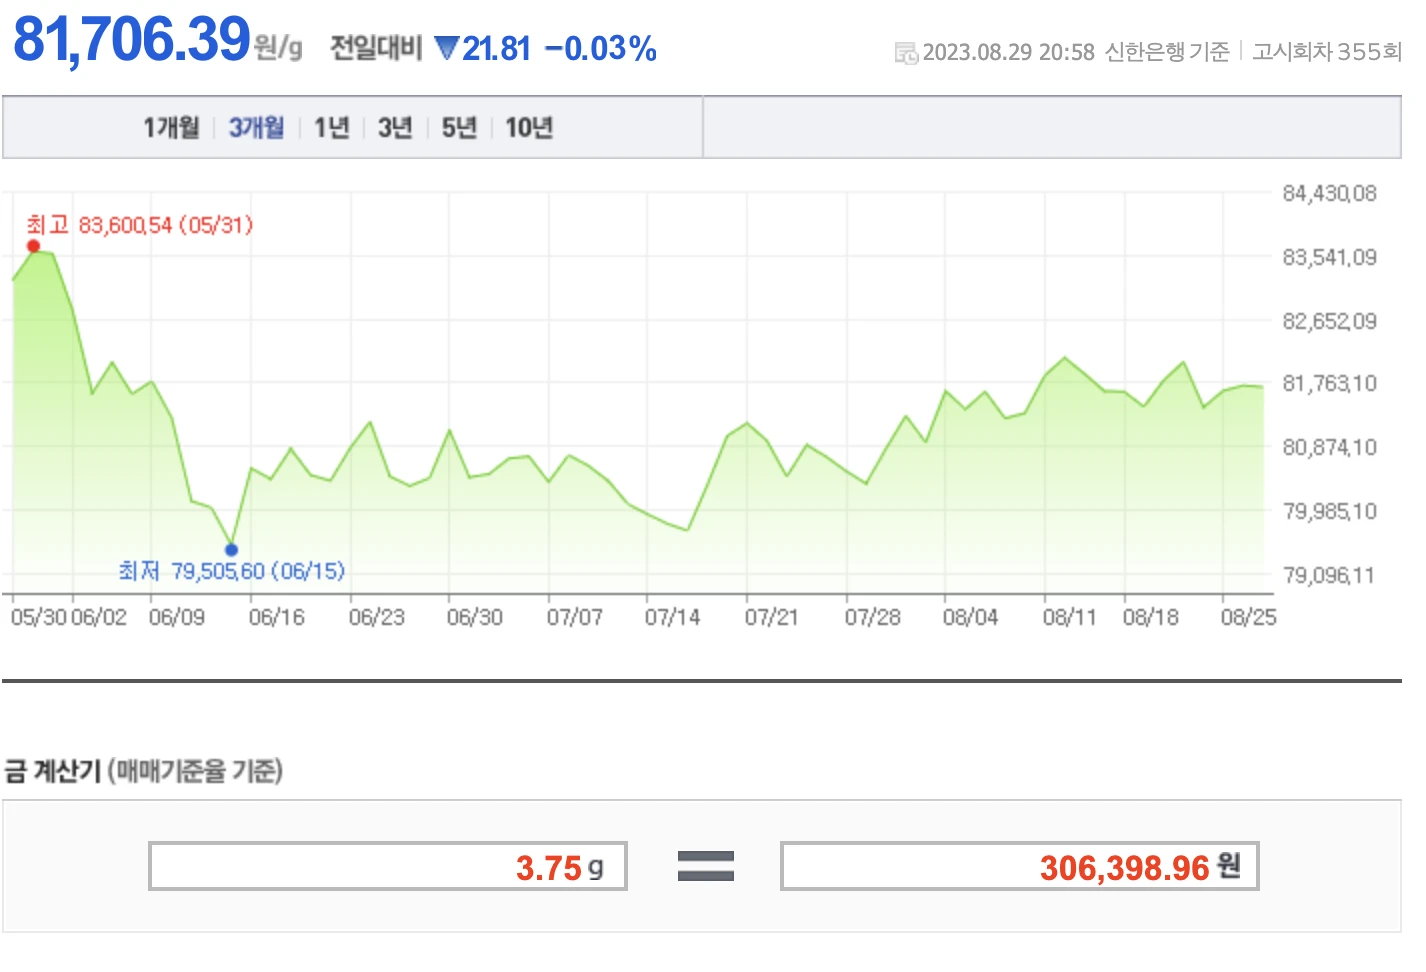Click the gram input field showing 3.75
Image resolution: width=1426 pixels, height=972 pixels.
click(x=388, y=866)
